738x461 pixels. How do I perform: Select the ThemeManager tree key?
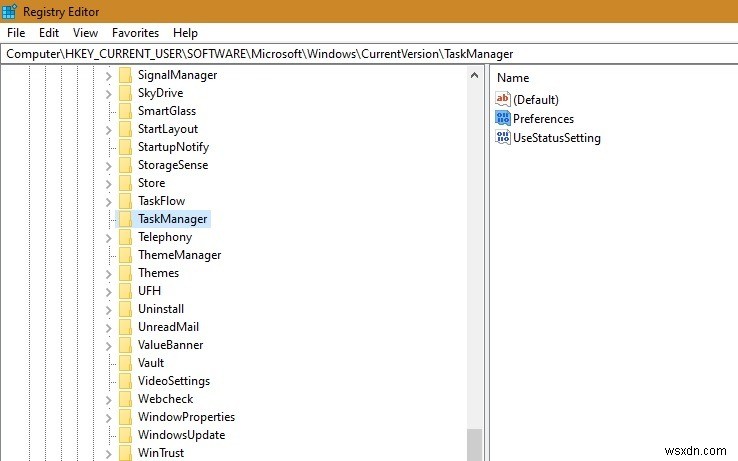click(179, 255)
